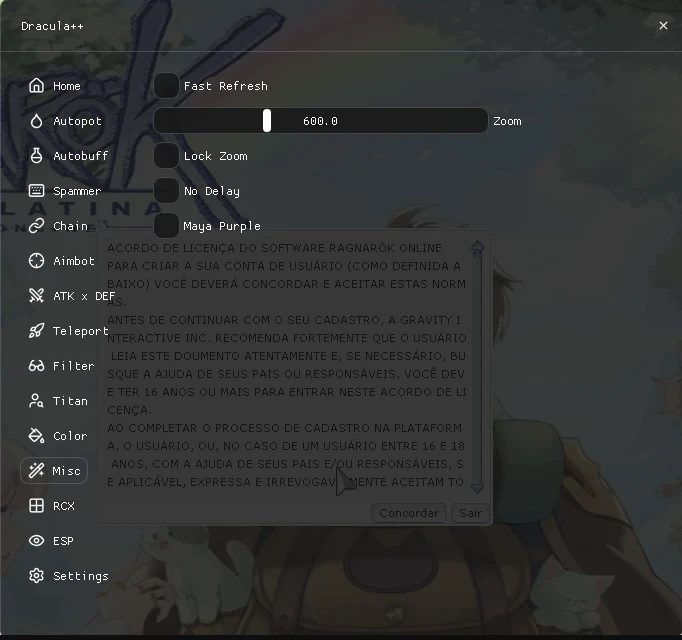Click the Autobuff flask icon
The image size is (682, 640).
pos(37,156)
